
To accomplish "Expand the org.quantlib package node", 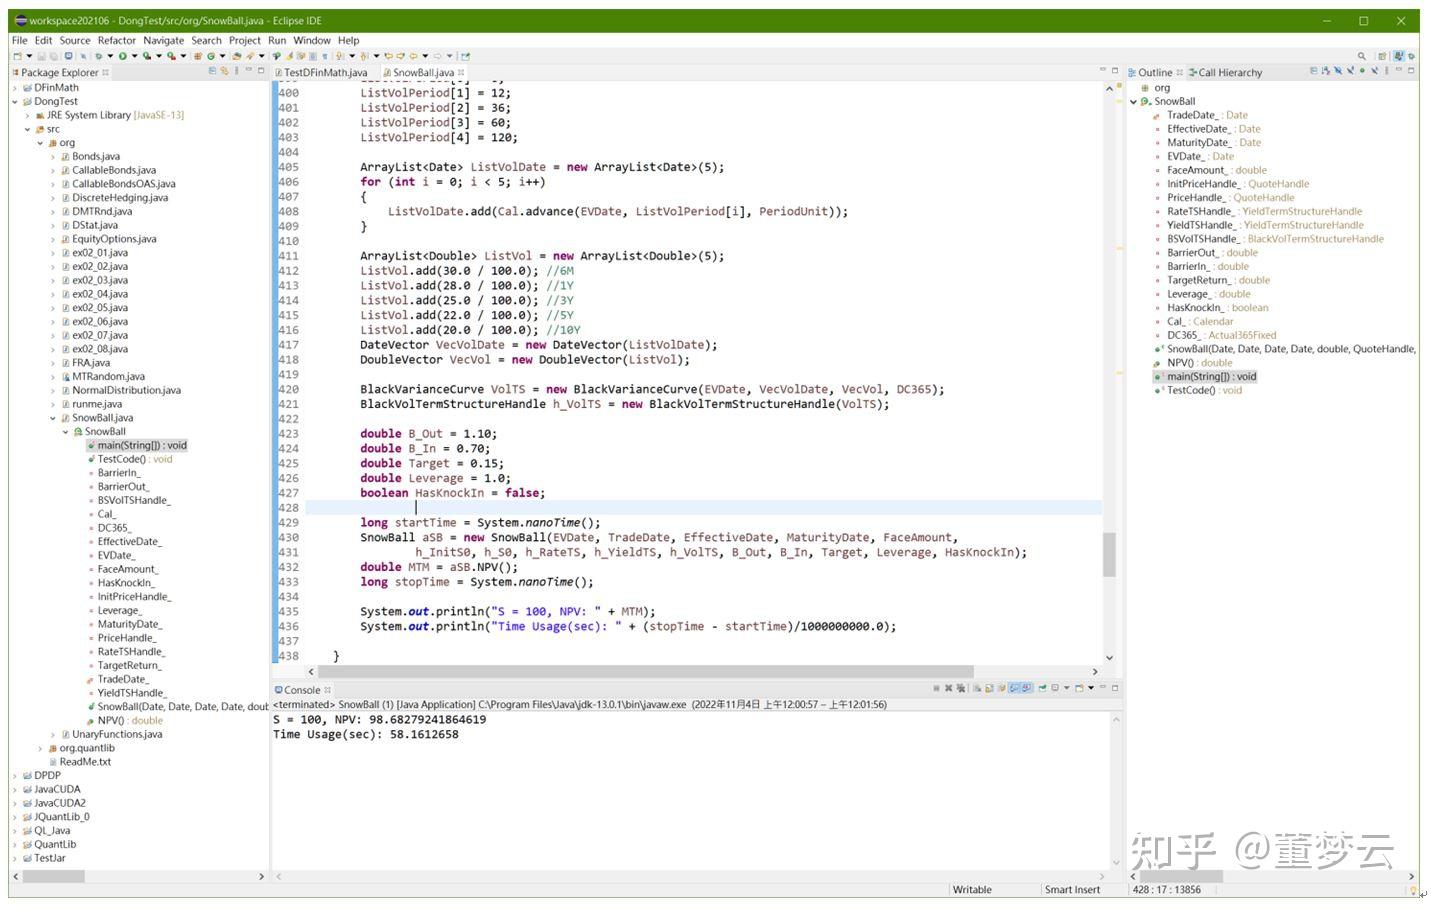I will [x=40, y=748].
